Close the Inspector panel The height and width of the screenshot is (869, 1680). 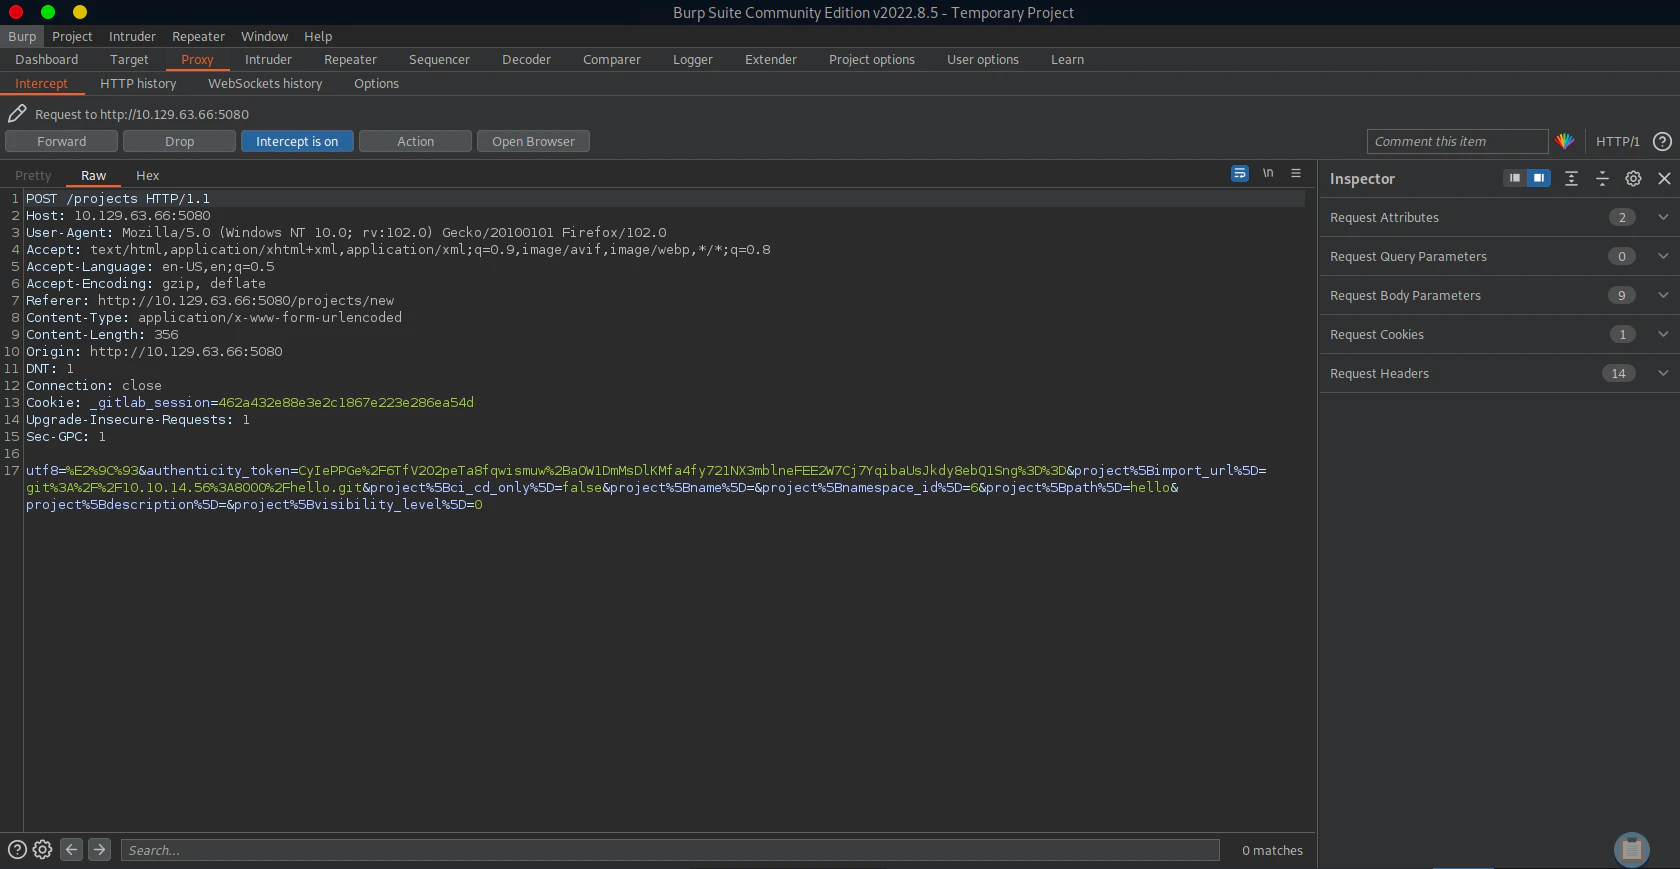point(1664,178)
